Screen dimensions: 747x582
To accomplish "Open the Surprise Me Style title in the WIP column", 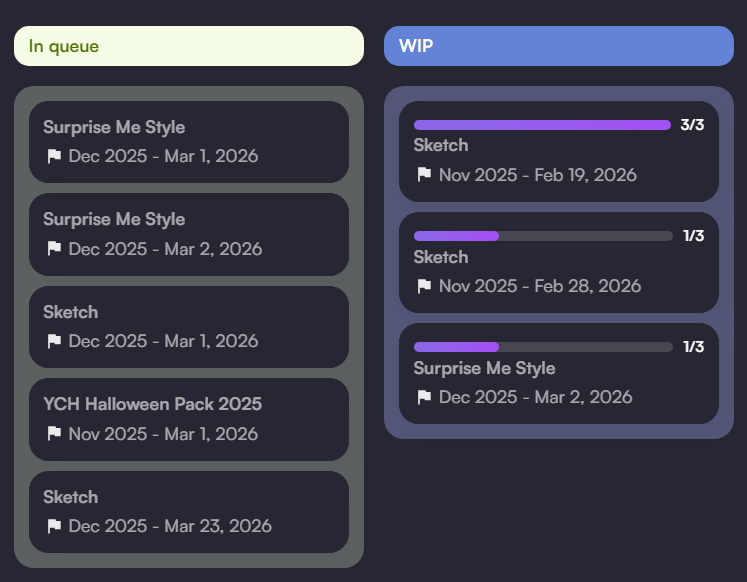I will (x=484, y=368).
